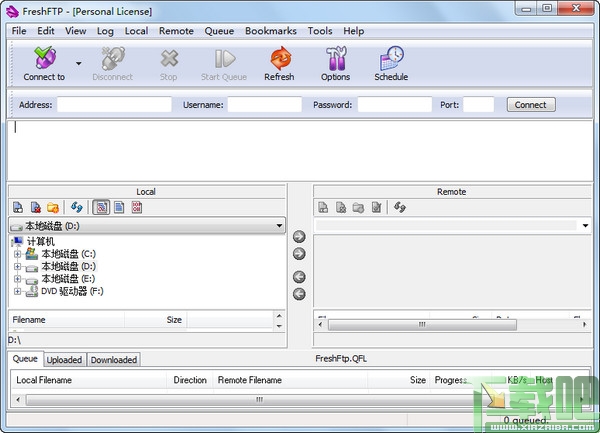The image size is (600, 433).
Task: Toggle the binary mode icon in Local toolbar
Action: [137, 207]
